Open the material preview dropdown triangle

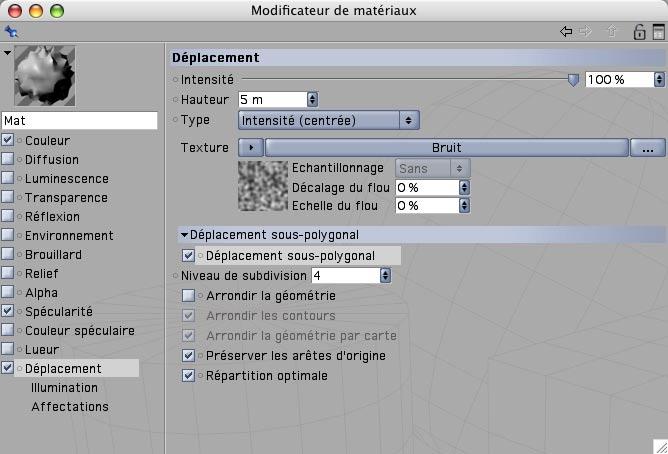[7, 53]
